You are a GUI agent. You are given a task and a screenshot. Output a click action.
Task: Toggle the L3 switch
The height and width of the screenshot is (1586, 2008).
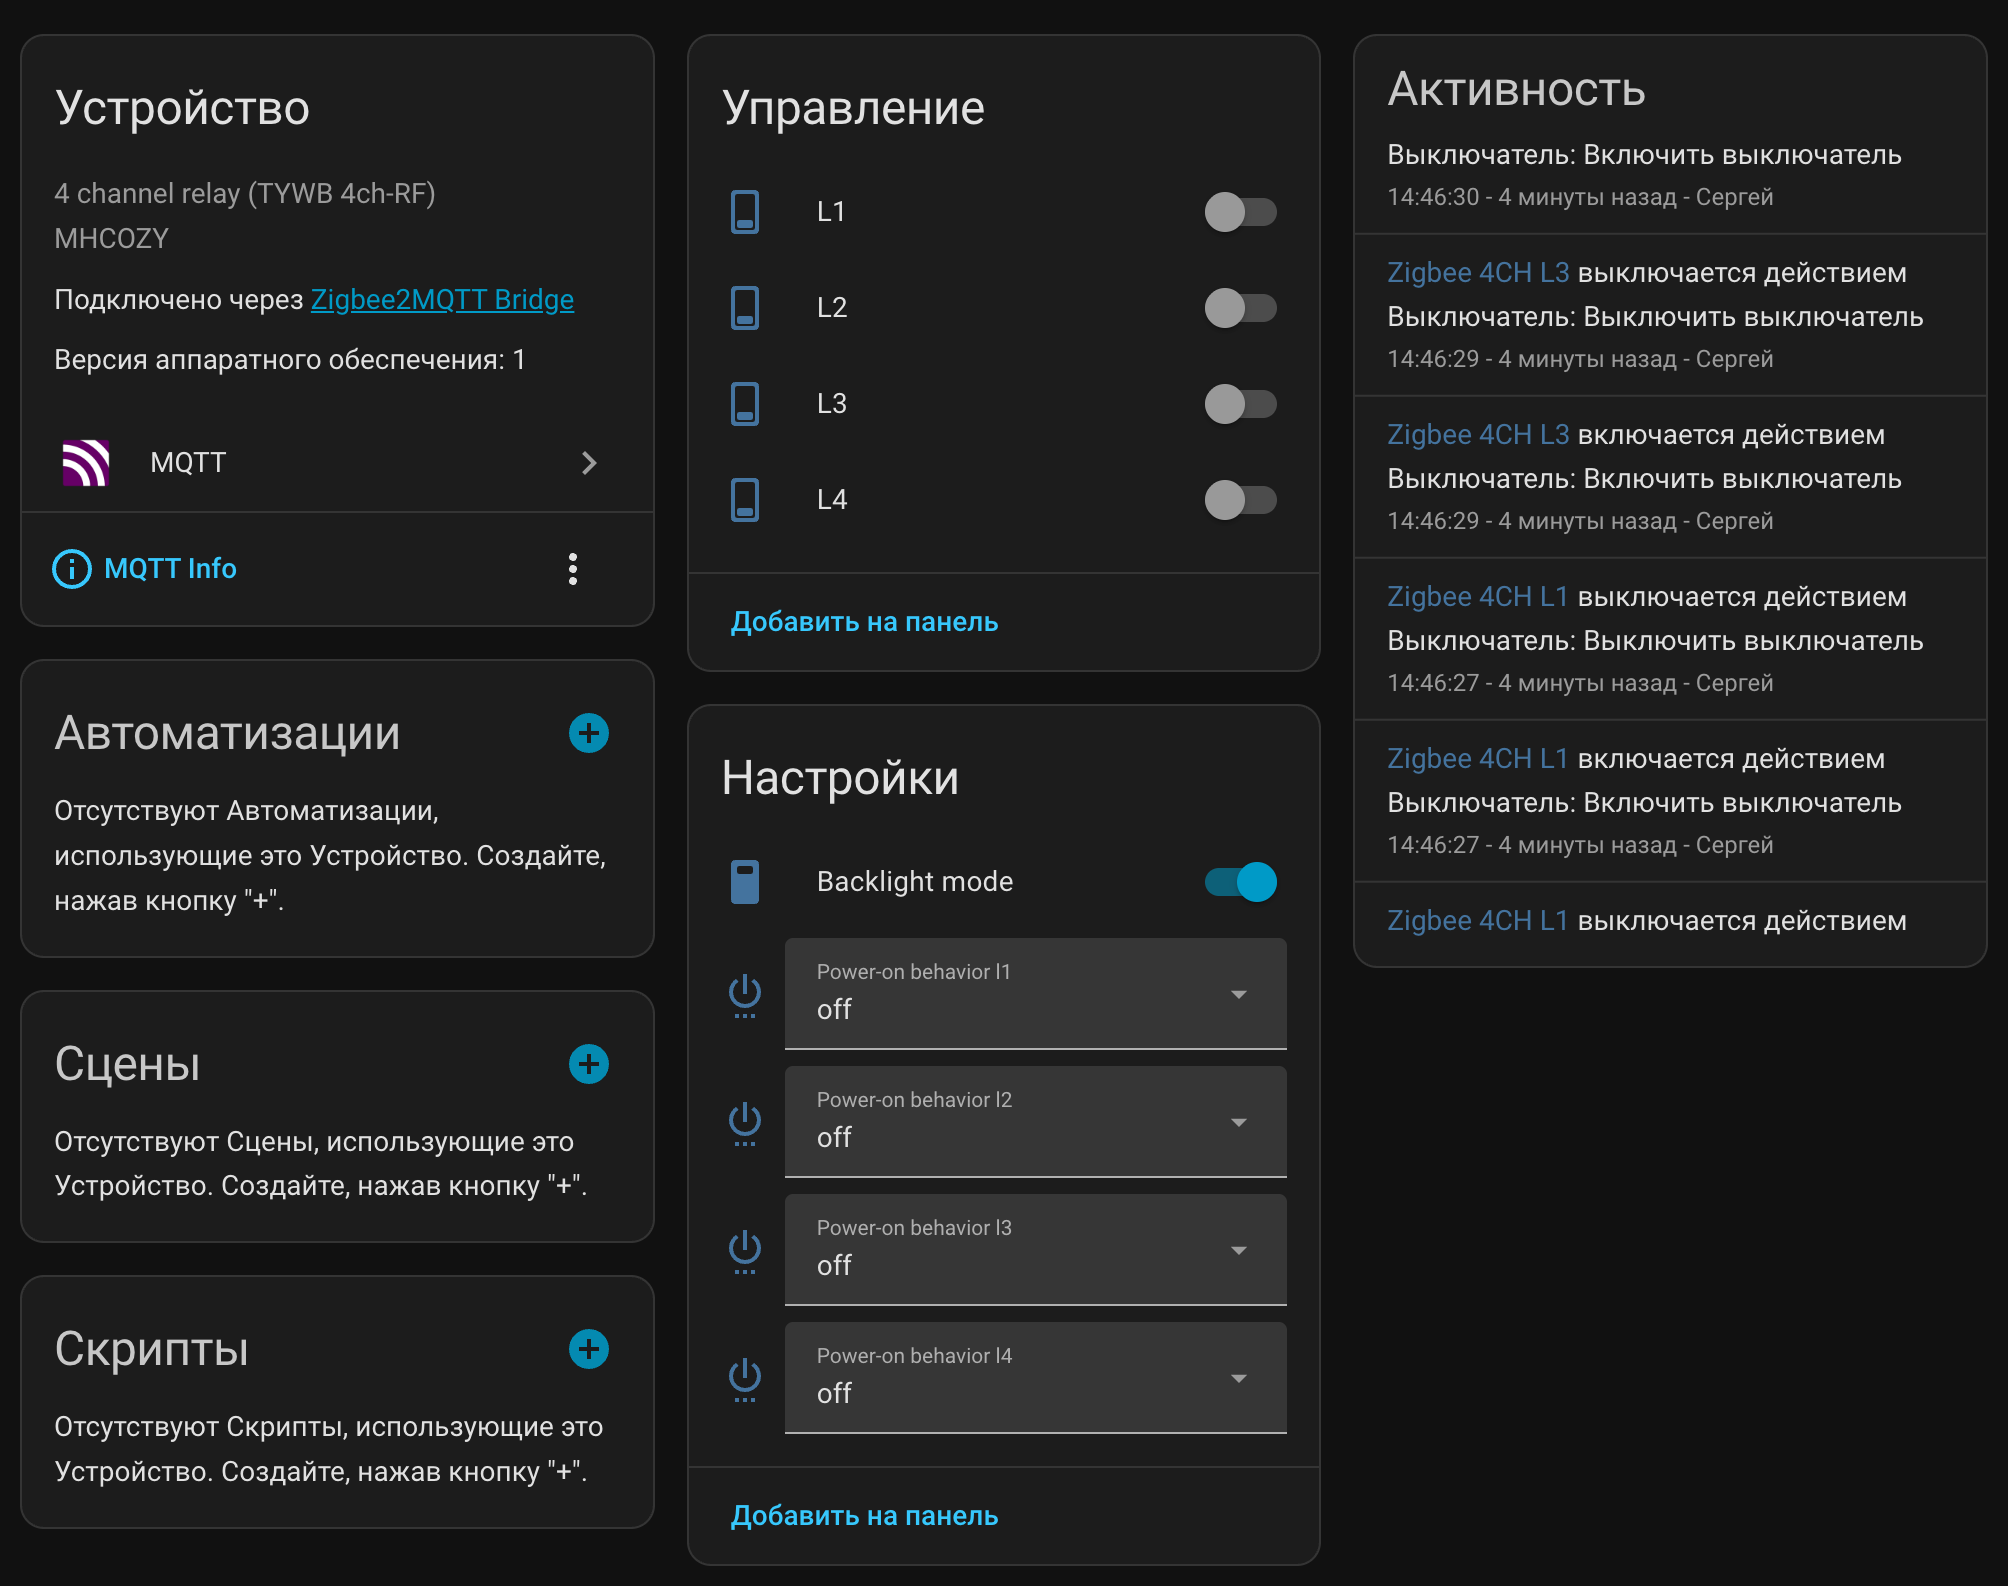(1240, 404)
